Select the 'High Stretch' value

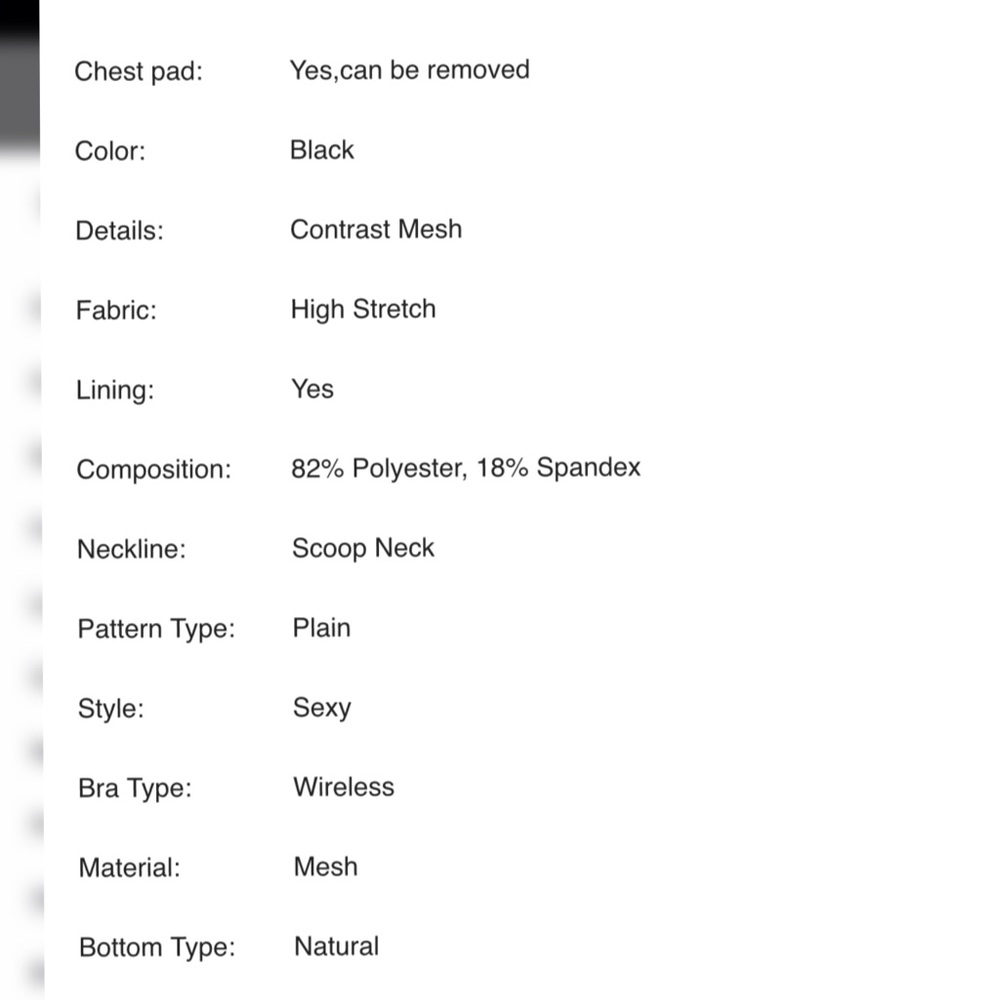pos(364,310)
